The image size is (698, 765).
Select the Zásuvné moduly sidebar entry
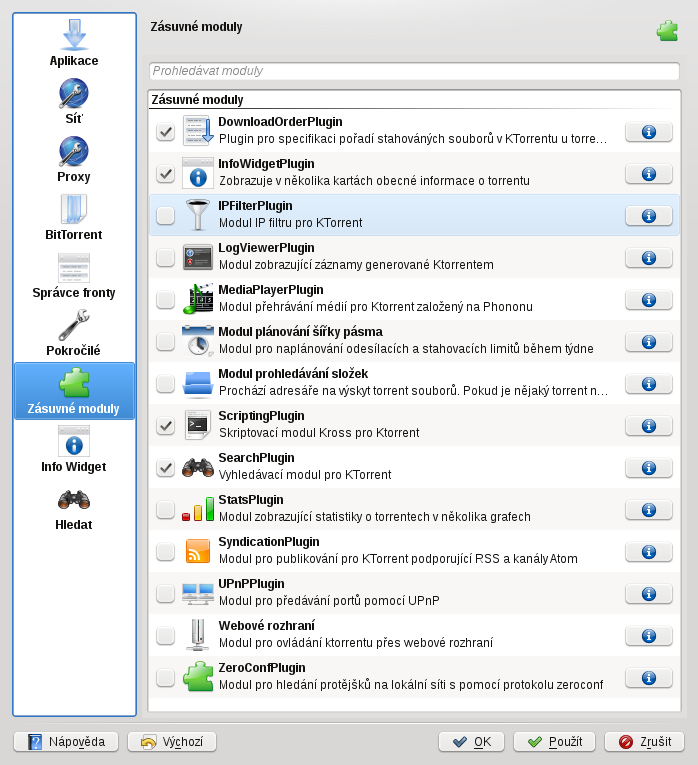74,391
